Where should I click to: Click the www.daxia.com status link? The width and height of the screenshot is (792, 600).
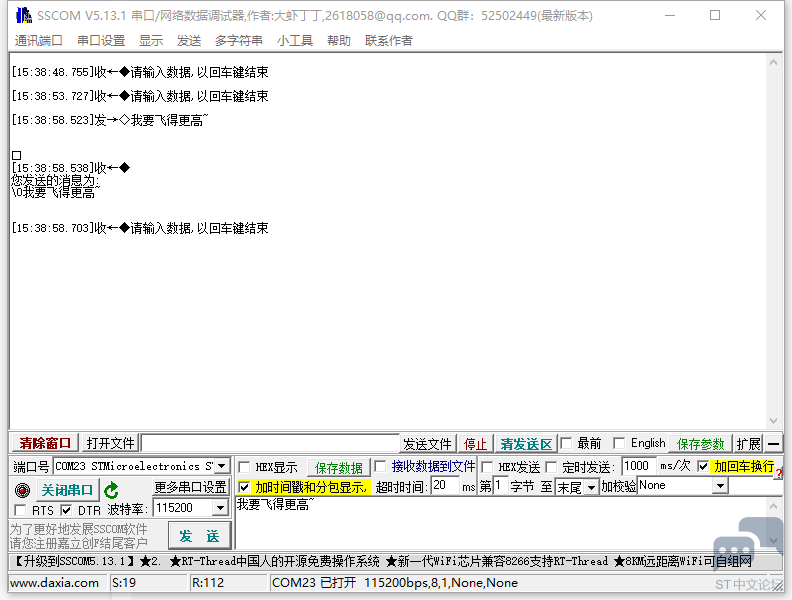[x=55, y=583]
